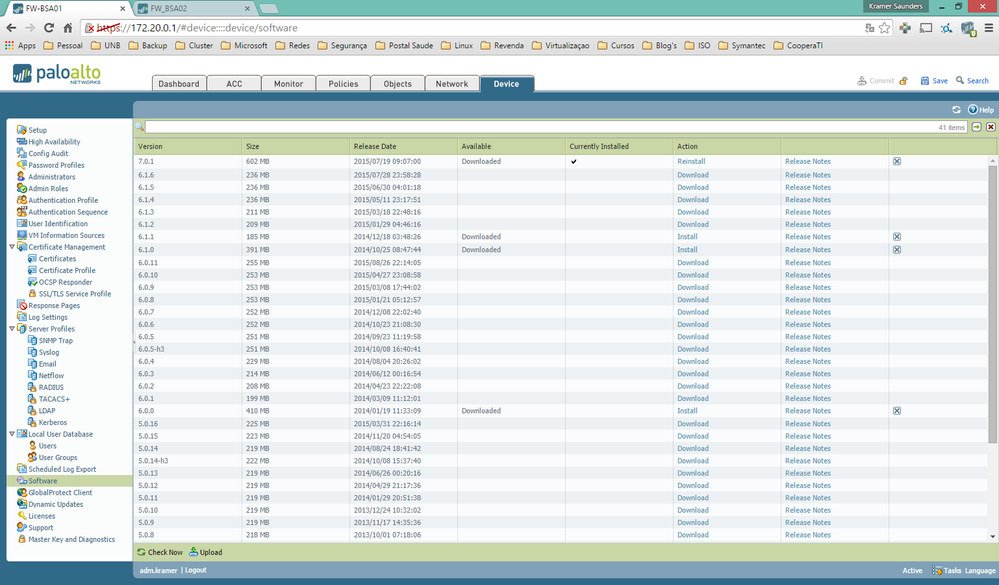Apply filter with the green arrow icon
Viewport: 999px width, 585px height.
pos(977,127)
